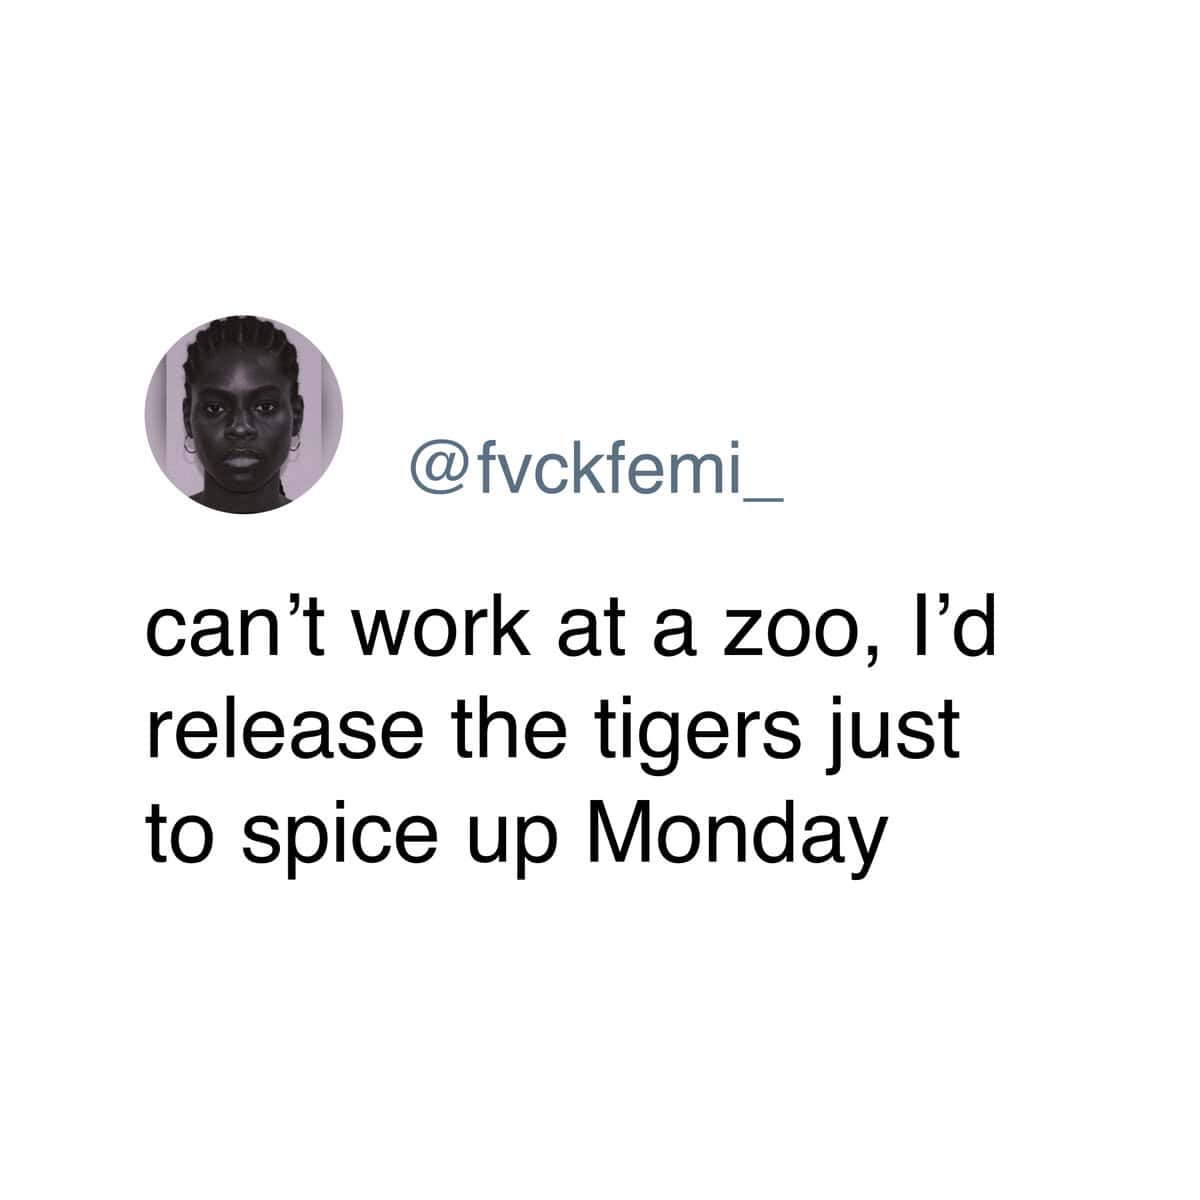This screenshot has width=1200, height=1200.
Task: Click the word "just" in the tweet
Action: [908, 737]
